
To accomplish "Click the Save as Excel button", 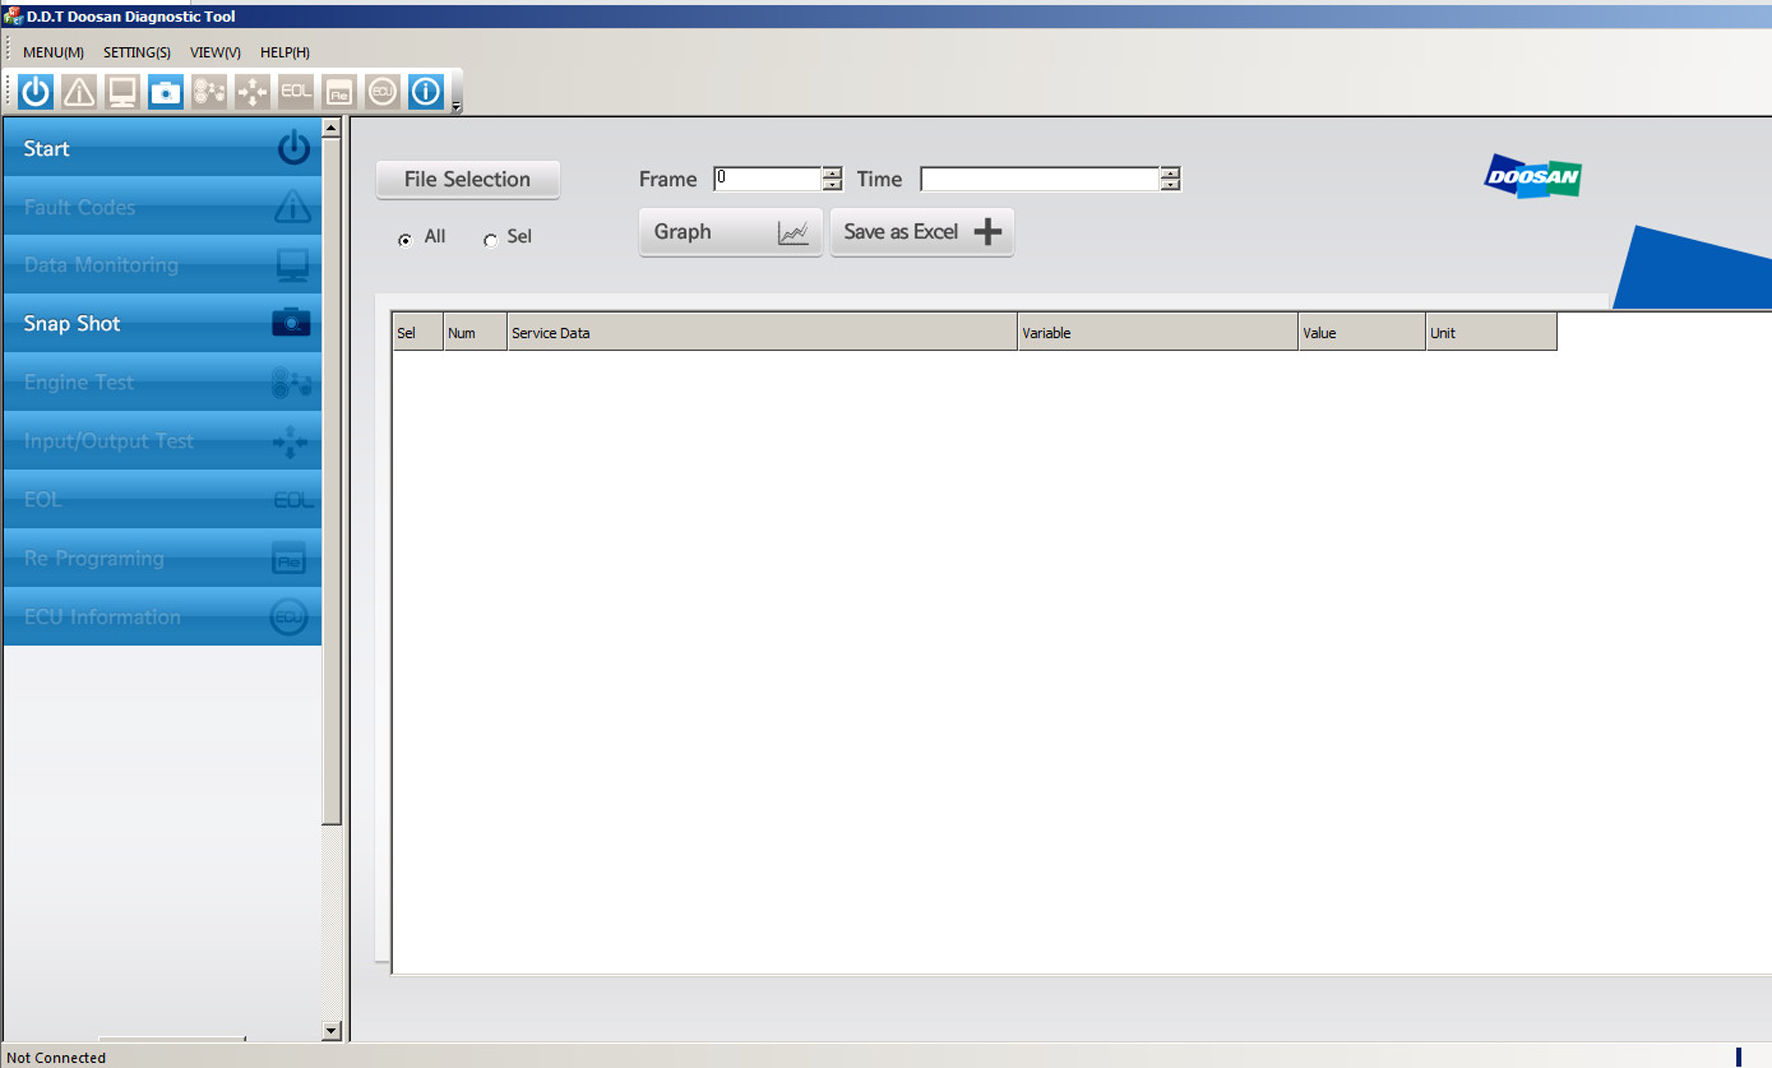I will [921, 232].
